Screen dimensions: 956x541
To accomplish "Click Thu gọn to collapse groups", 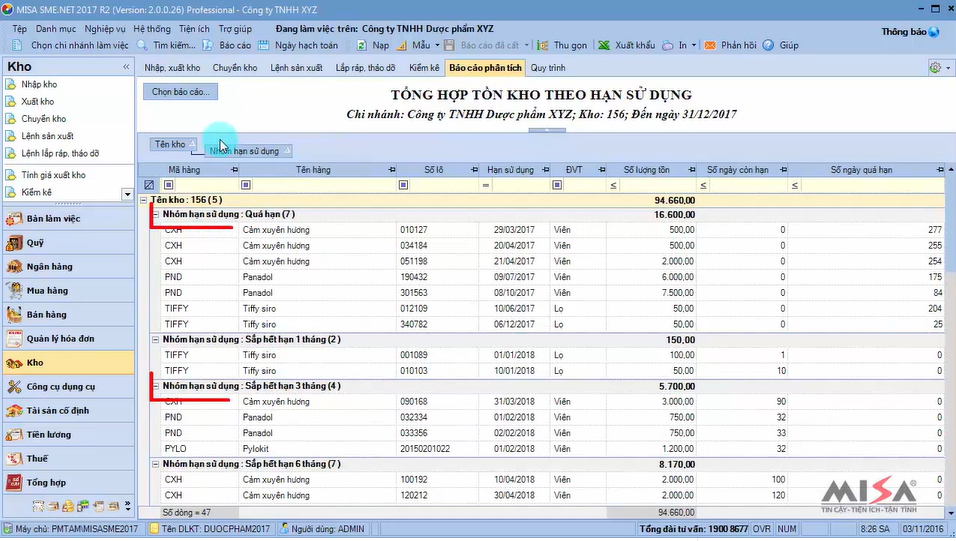I will coord(562,45).
